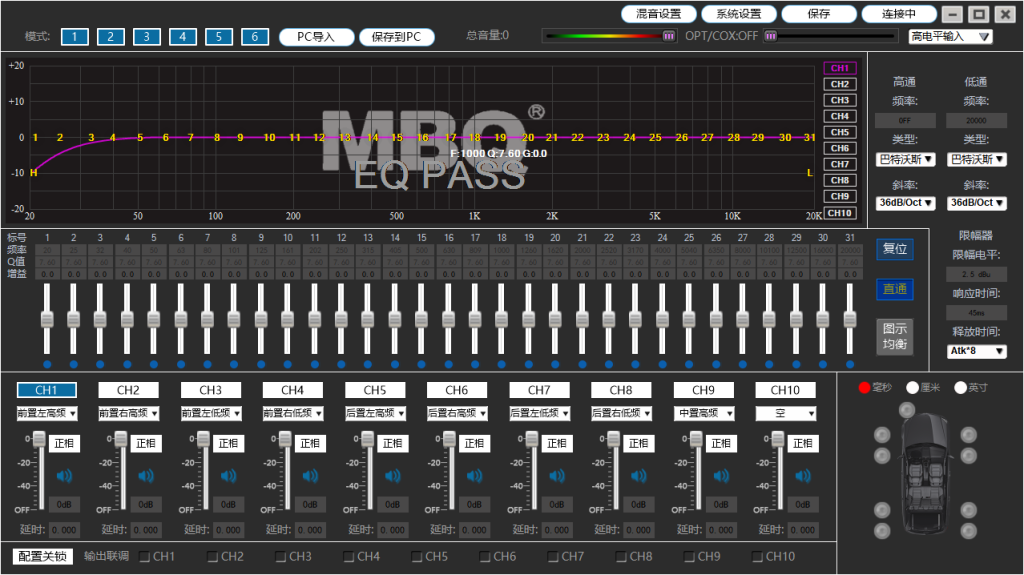Switch to the CH10 EQ graph tab
This screenshot has height=575, width=1024.
click(x=840, y=213)
